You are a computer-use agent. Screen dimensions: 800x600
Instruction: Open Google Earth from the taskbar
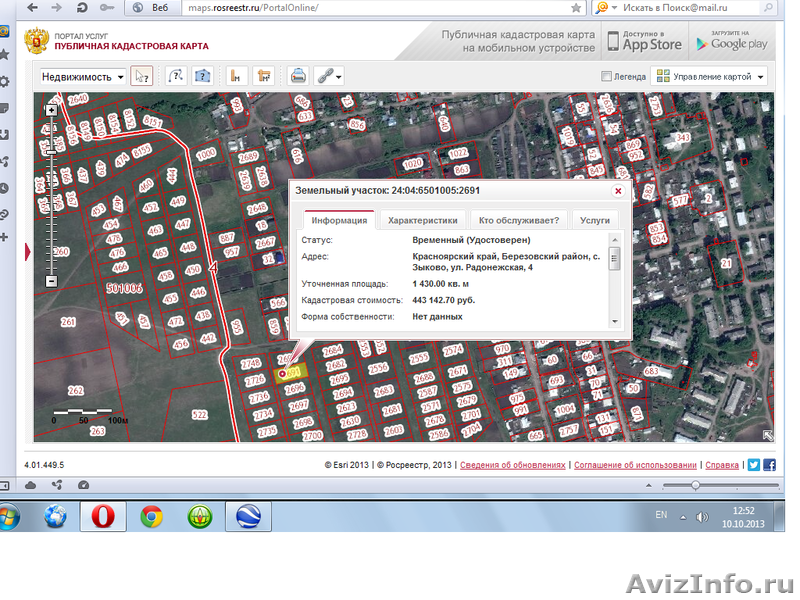pyautogui.click(x=248, y=516)
